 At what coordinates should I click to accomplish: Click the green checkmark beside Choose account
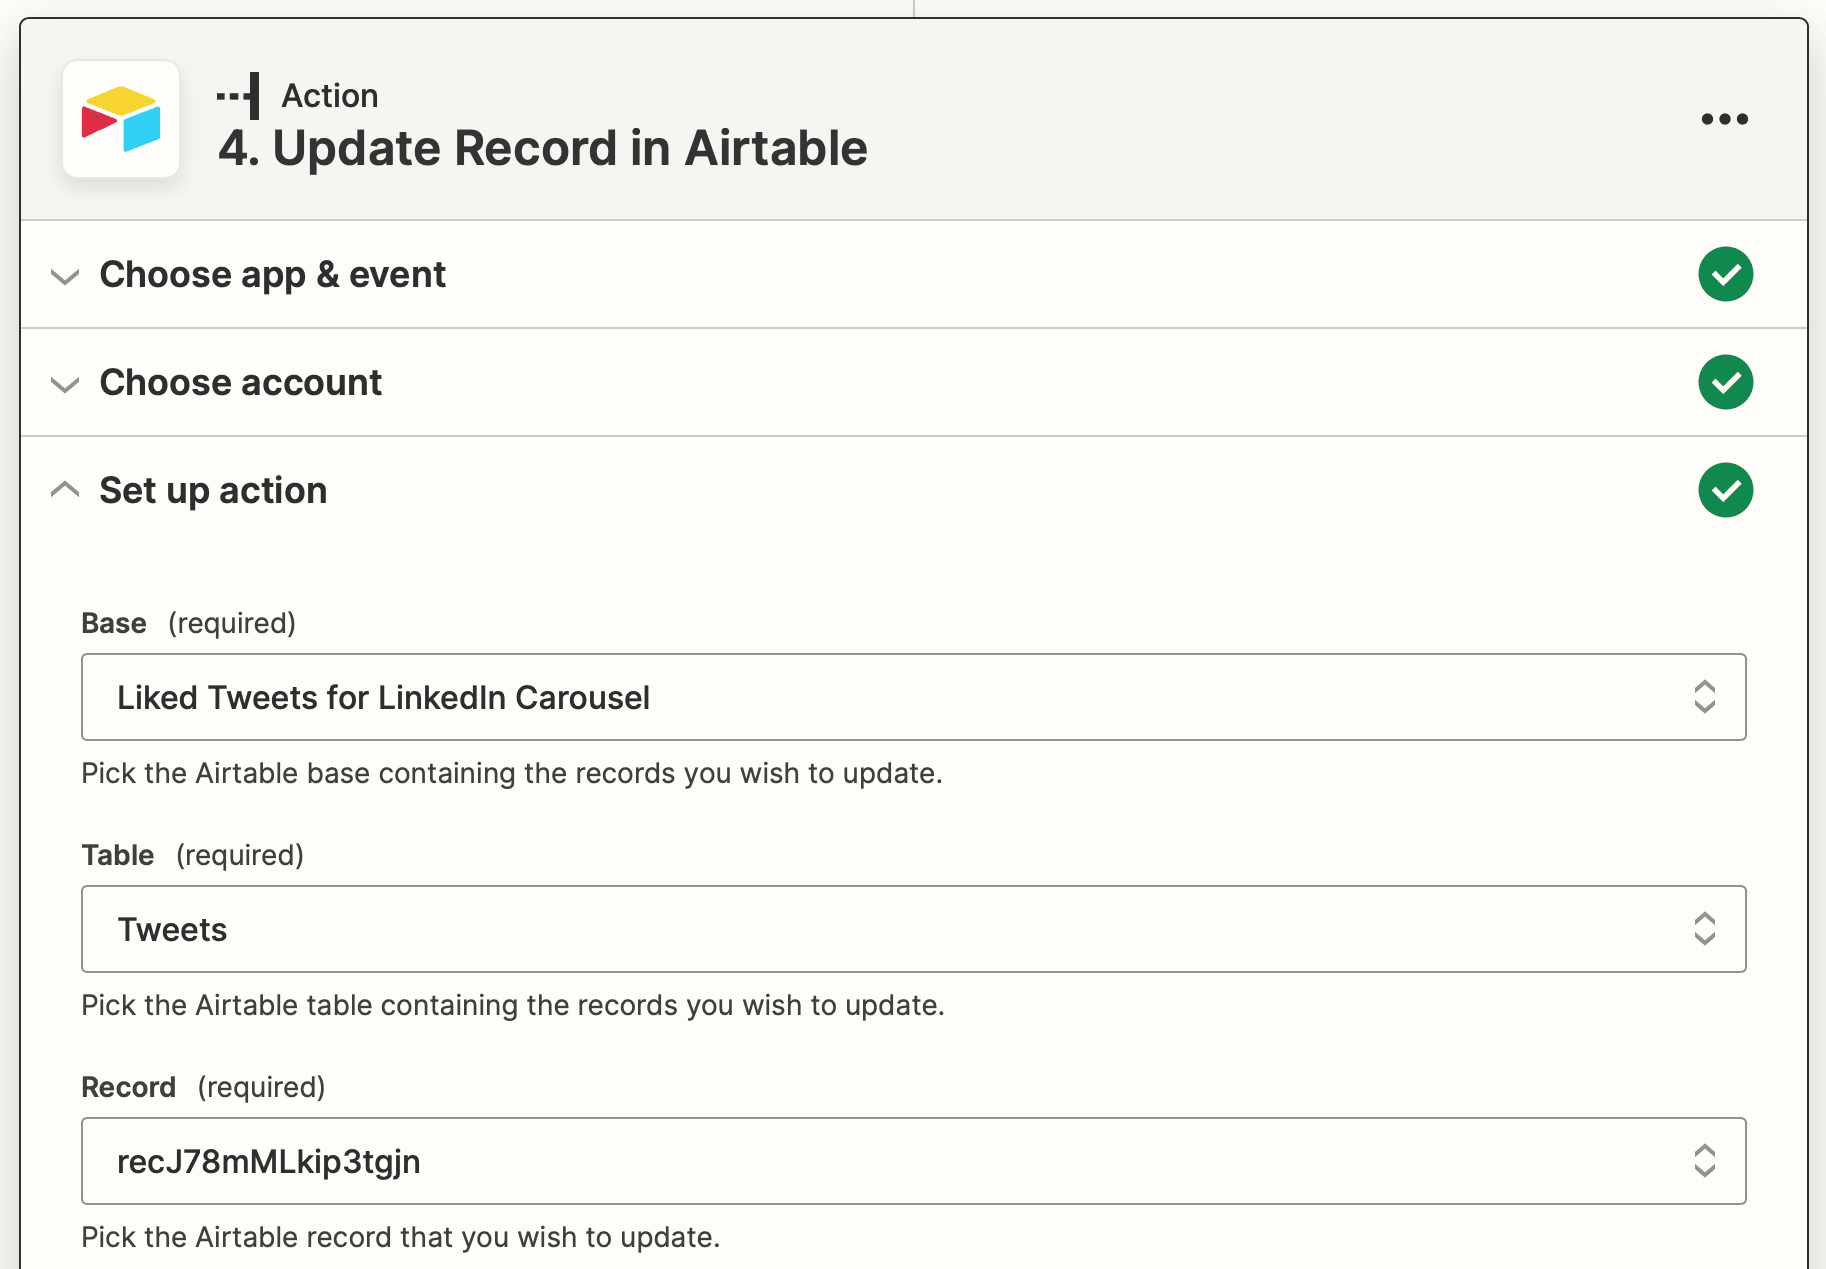1726,382
